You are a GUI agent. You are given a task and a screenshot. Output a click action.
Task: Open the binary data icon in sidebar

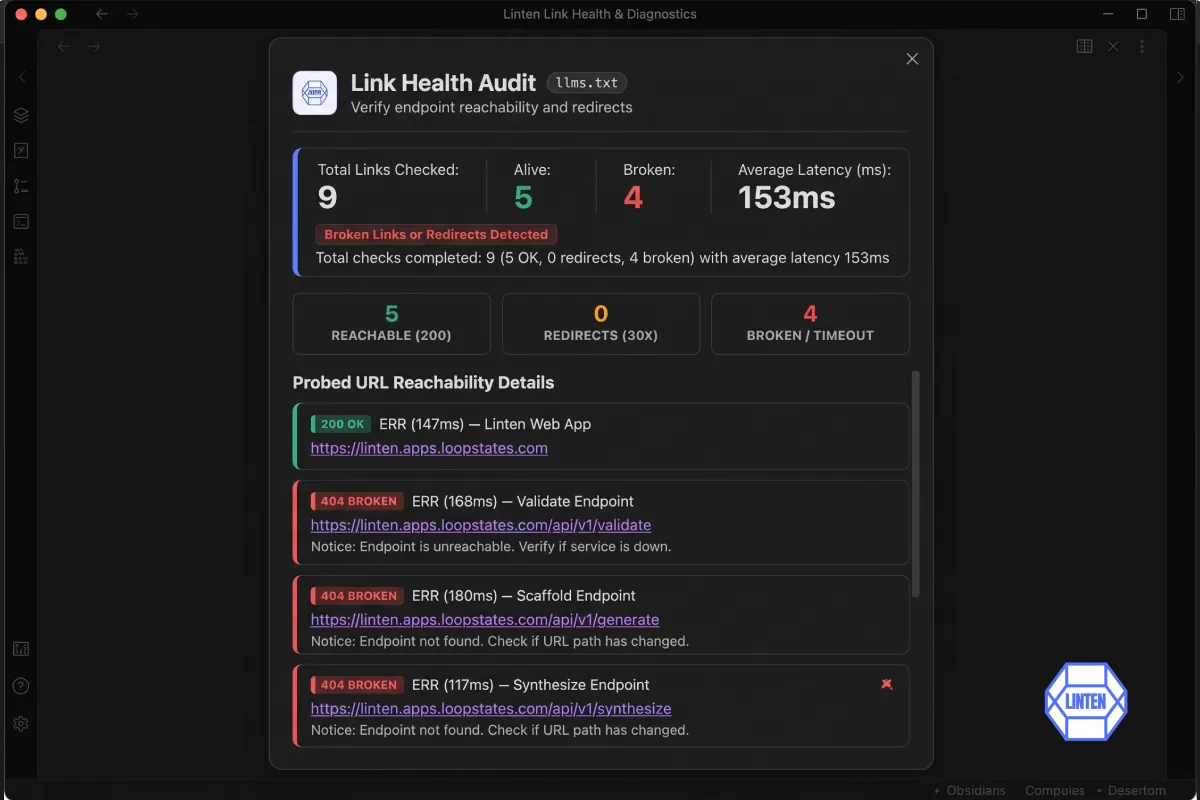pos(21,256)
